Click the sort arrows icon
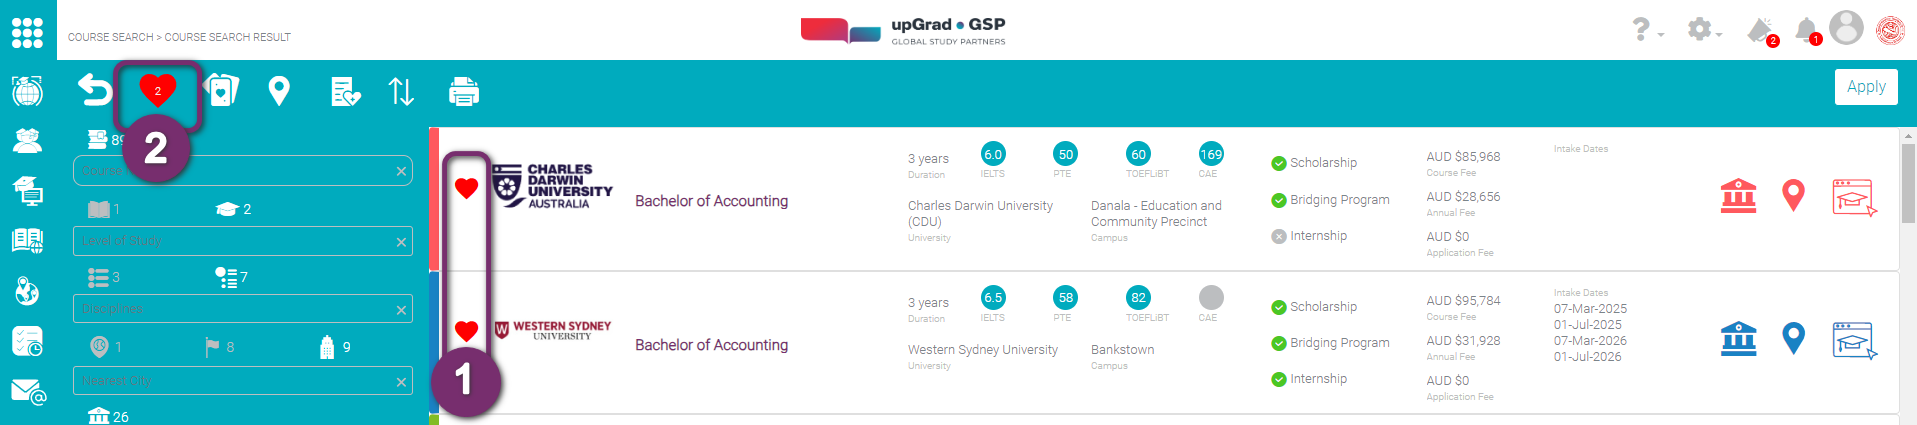1917x425 pixels. click(401, 92)
